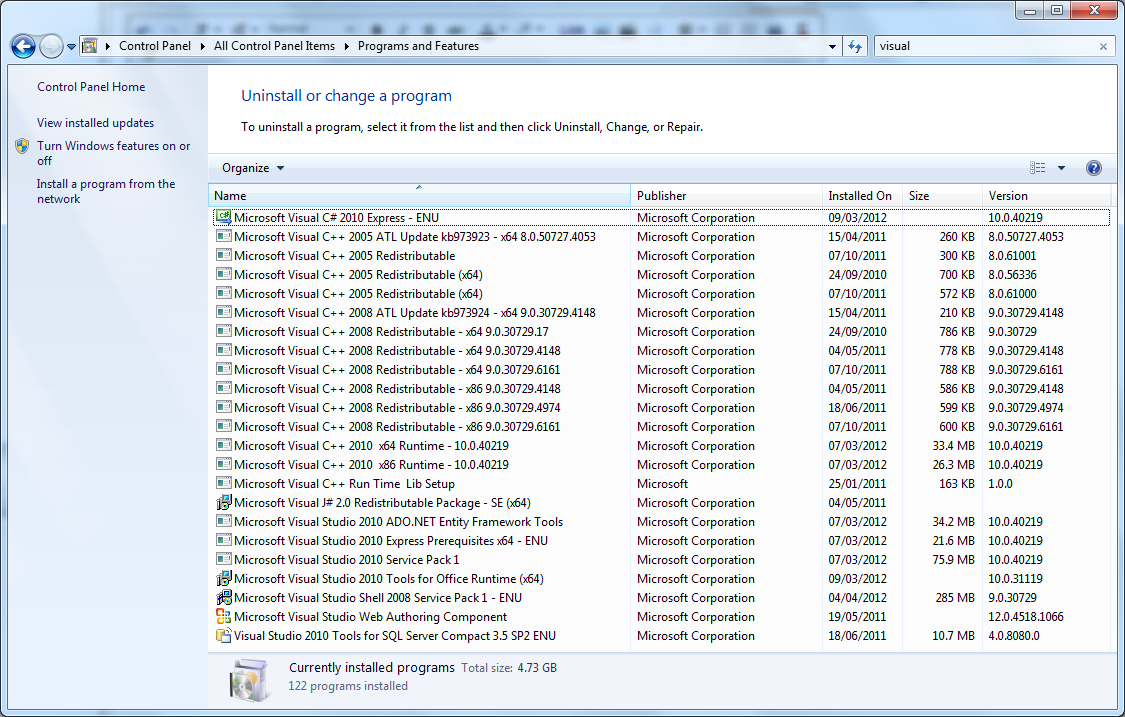The image size is (1125, 717).
Task: Open the recent pages dropdown arrow
Action: pos(71,47)
